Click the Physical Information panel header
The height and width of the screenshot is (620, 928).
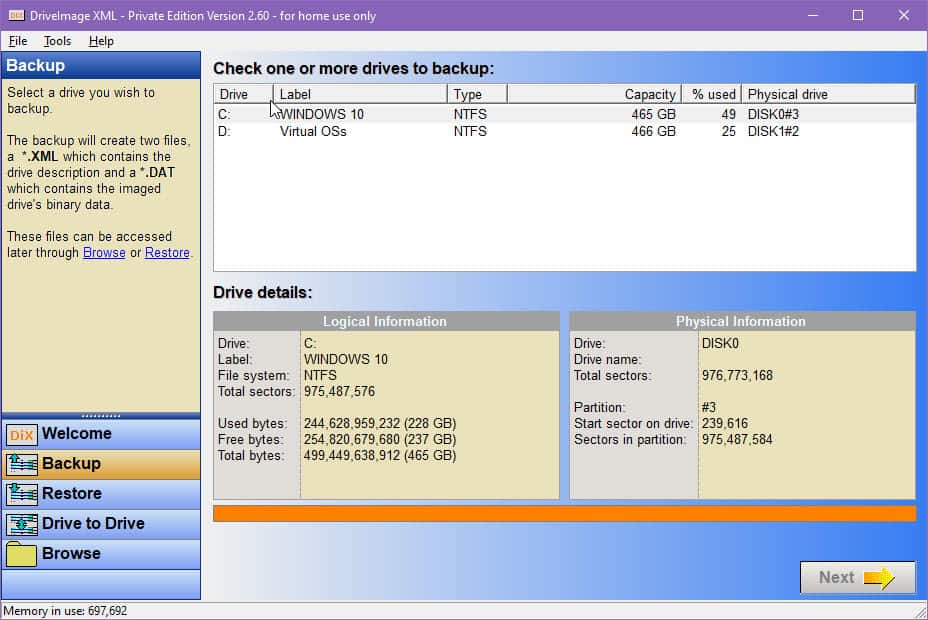click(742, 321)
